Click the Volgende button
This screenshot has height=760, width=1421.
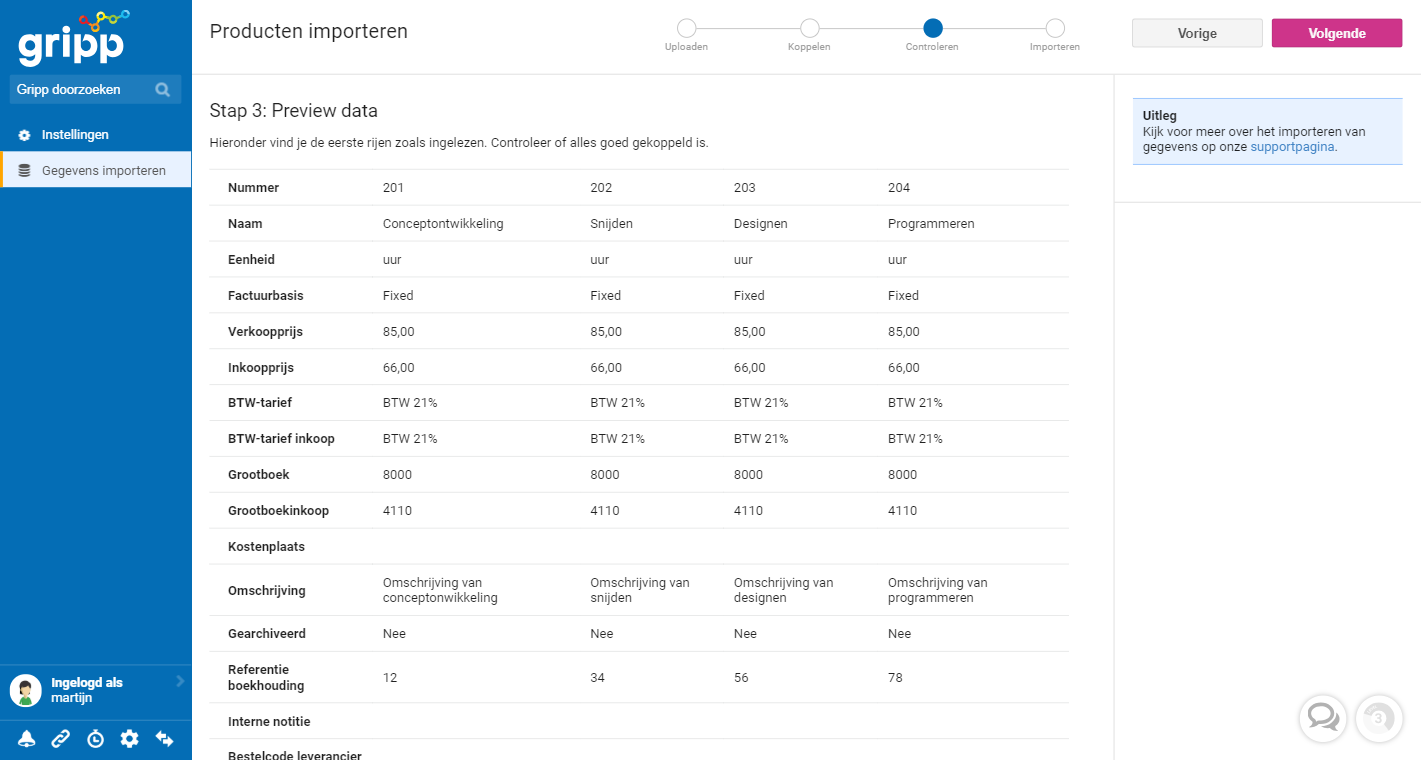point(1337,33)
